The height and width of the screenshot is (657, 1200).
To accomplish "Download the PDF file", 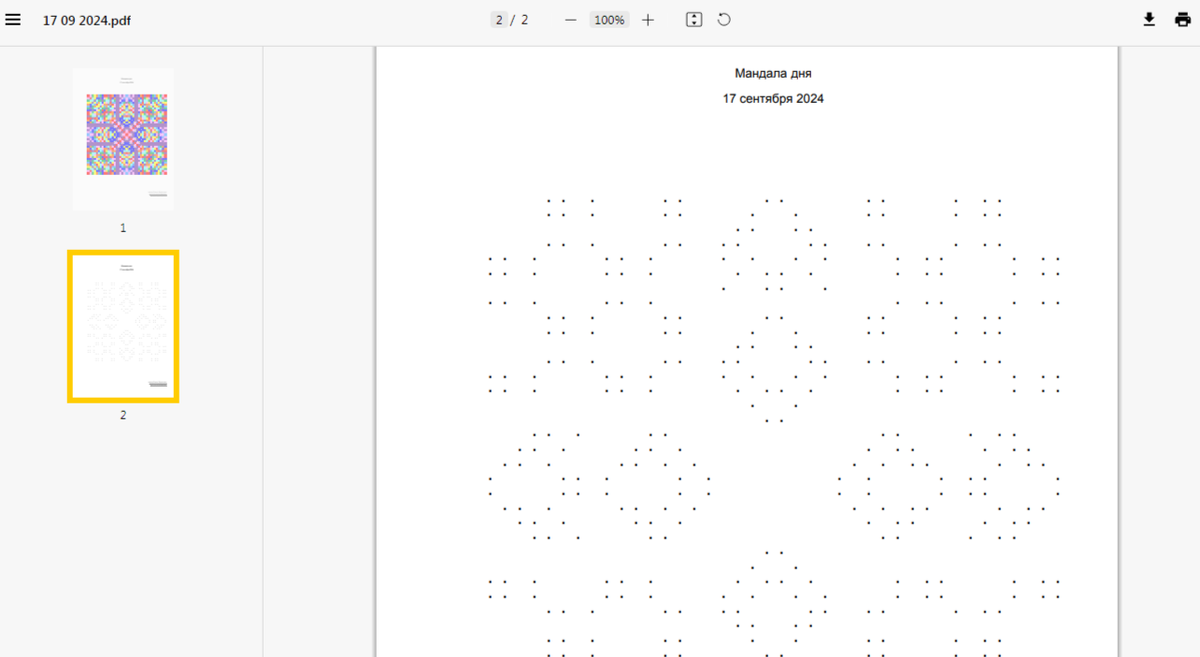I will 1149,20.
